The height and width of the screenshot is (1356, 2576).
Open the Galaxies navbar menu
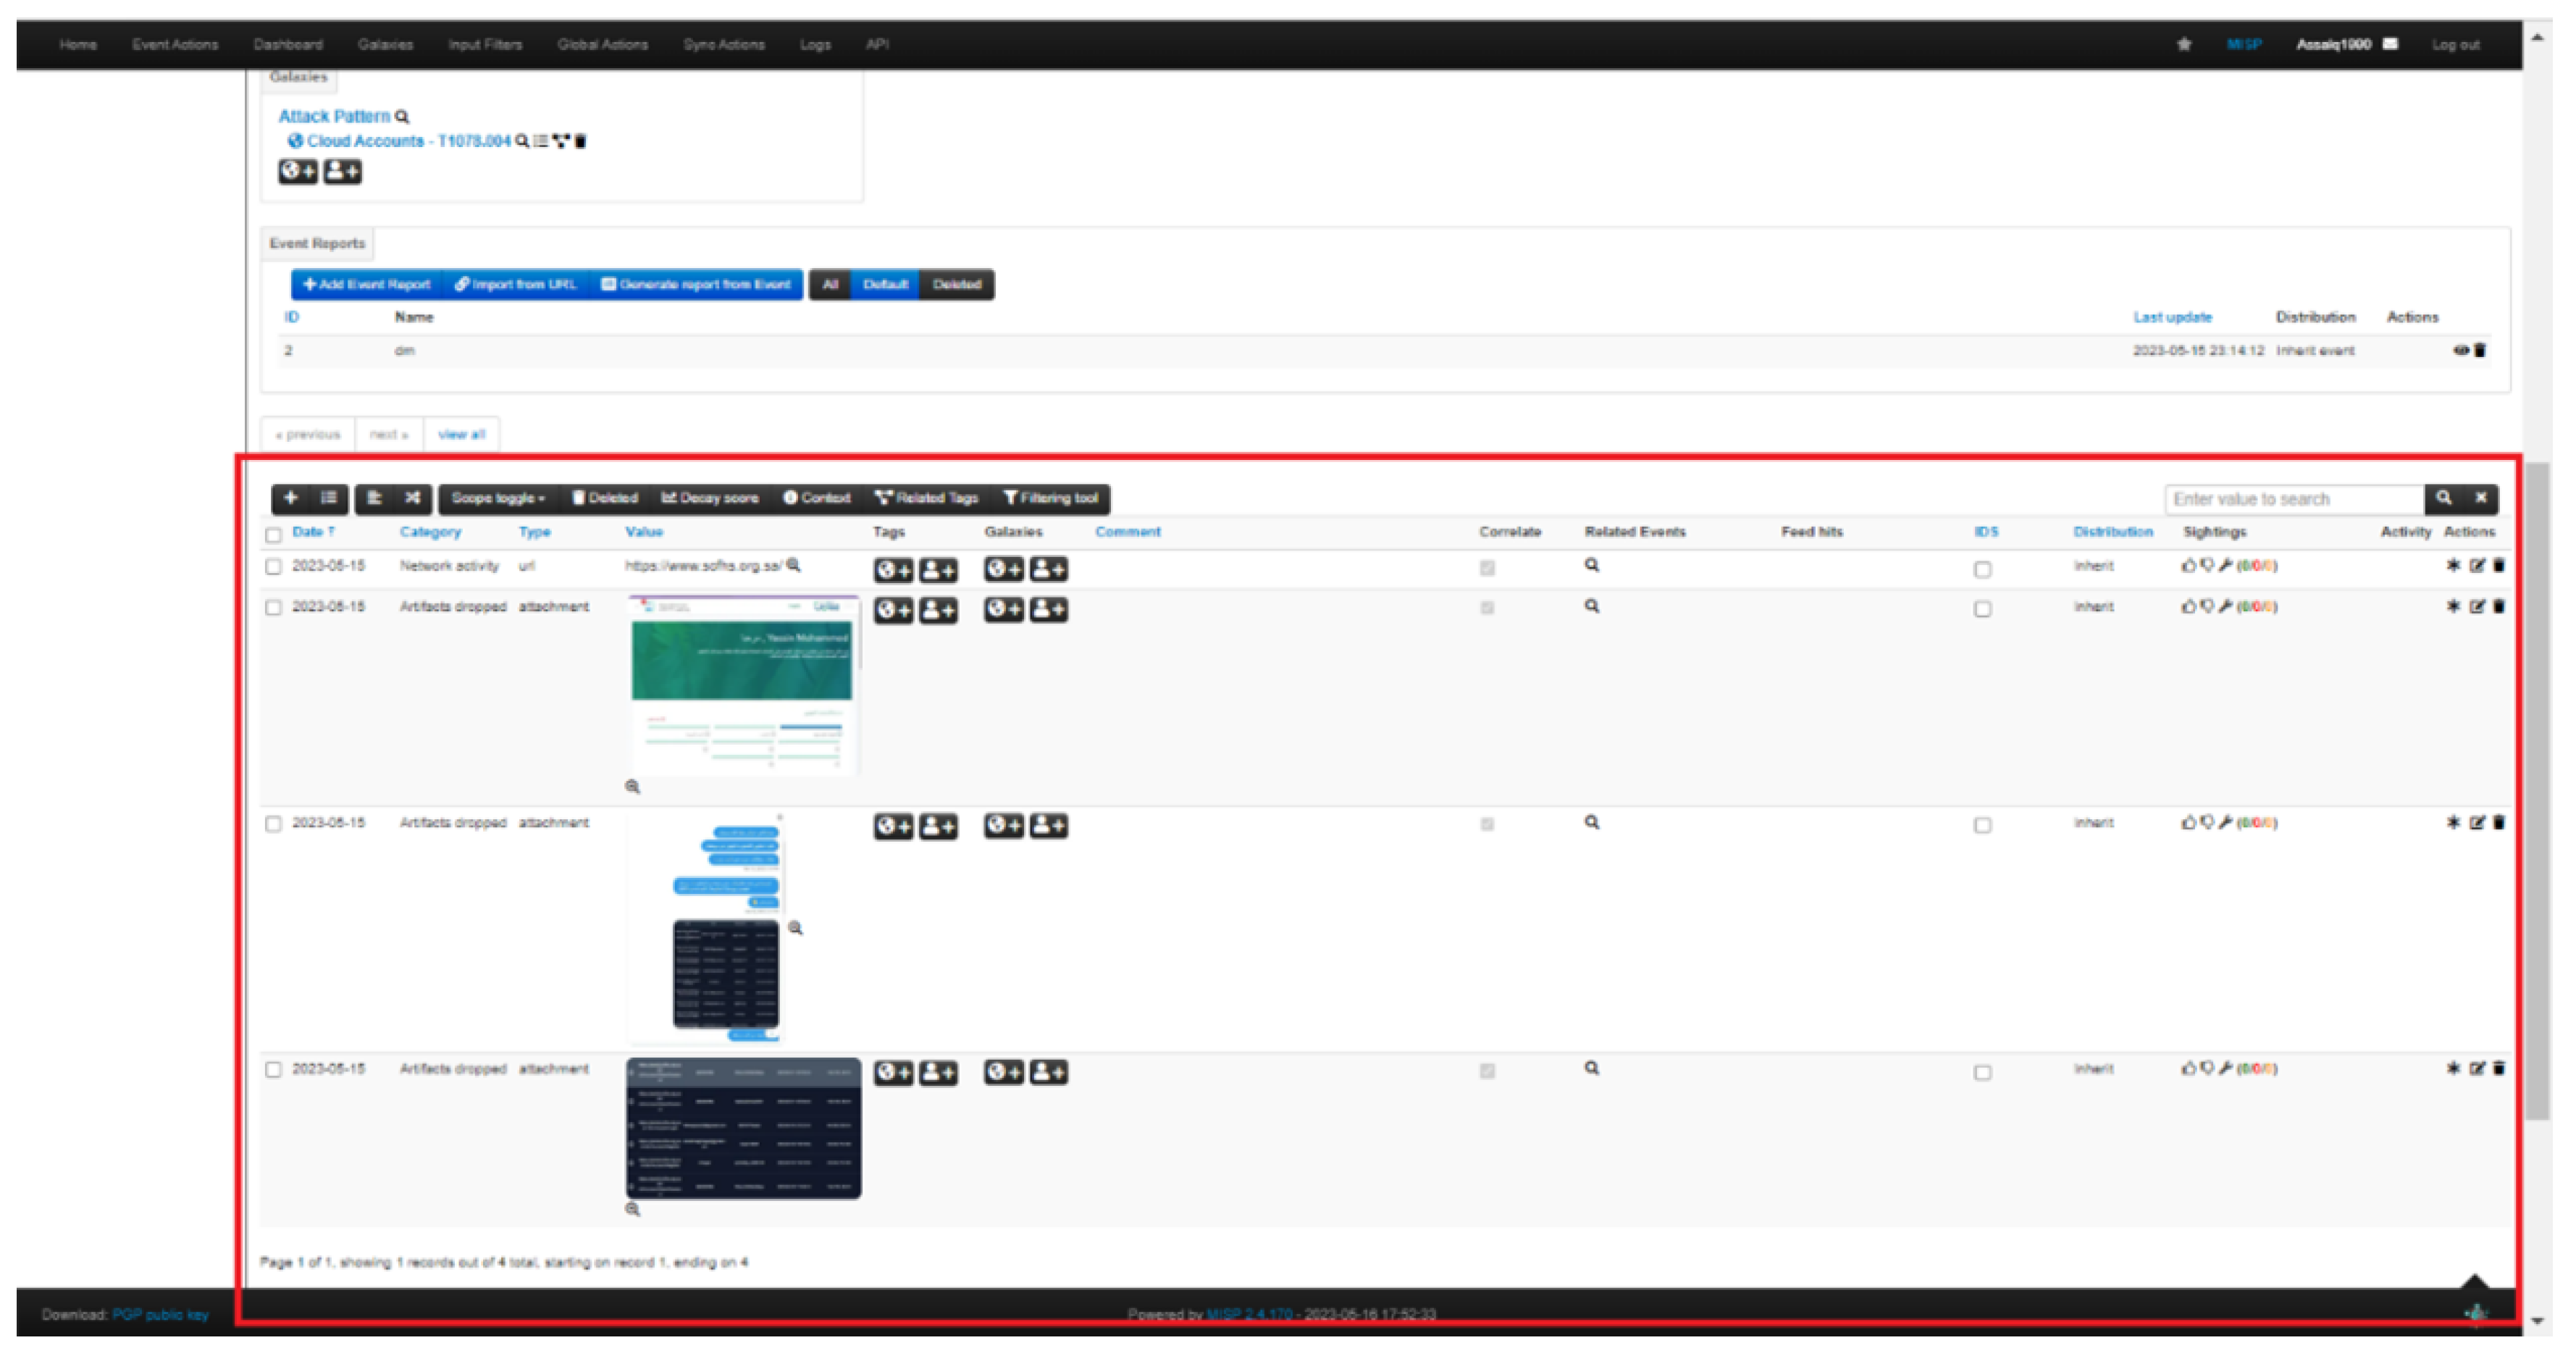coord(385,44)
